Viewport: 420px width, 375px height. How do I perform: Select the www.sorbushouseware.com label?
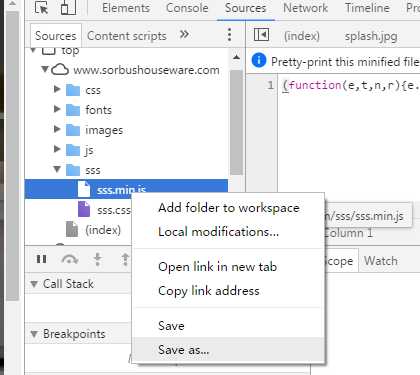[x=146, y=70]
